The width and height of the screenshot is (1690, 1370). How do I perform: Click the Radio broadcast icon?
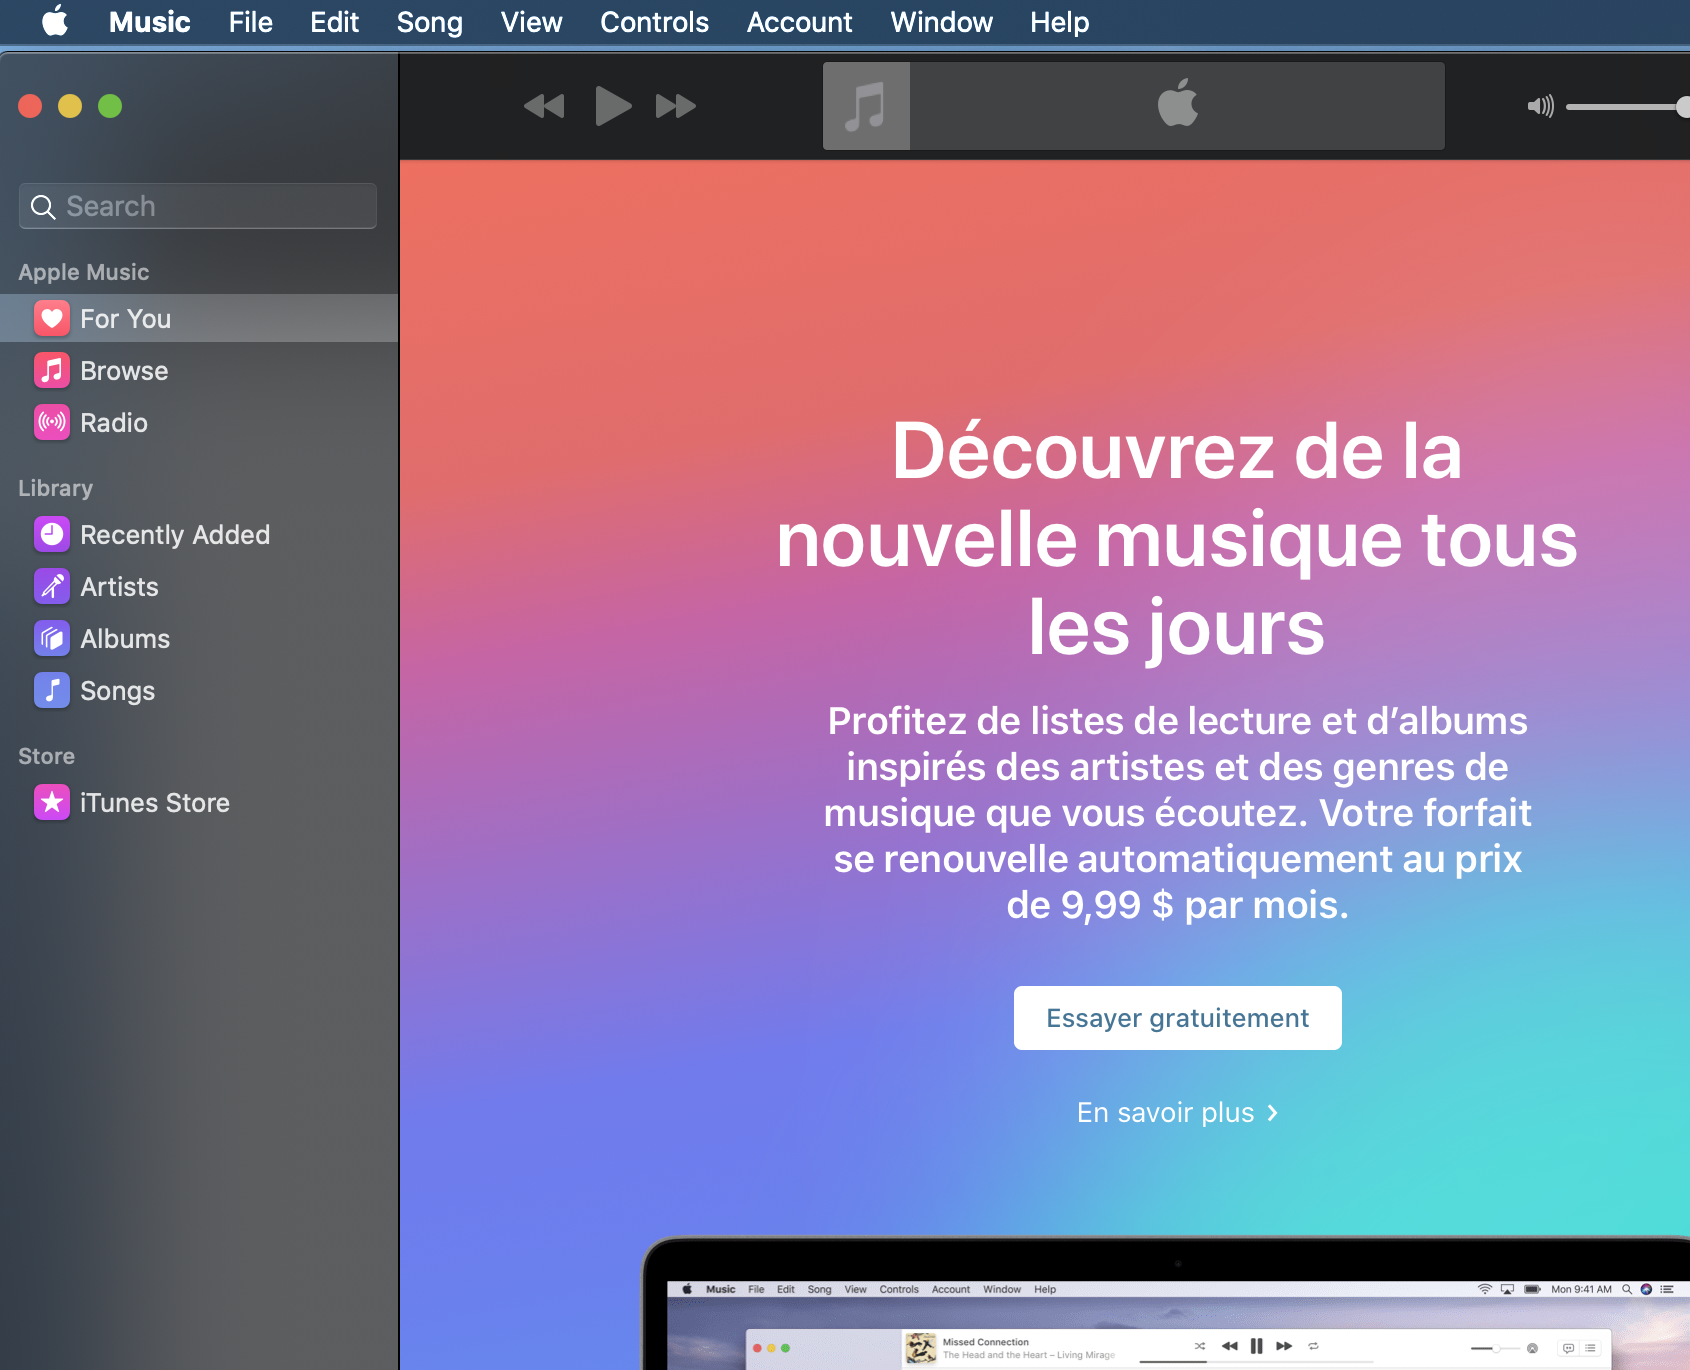pyautogui.click(x=52, y=422)
